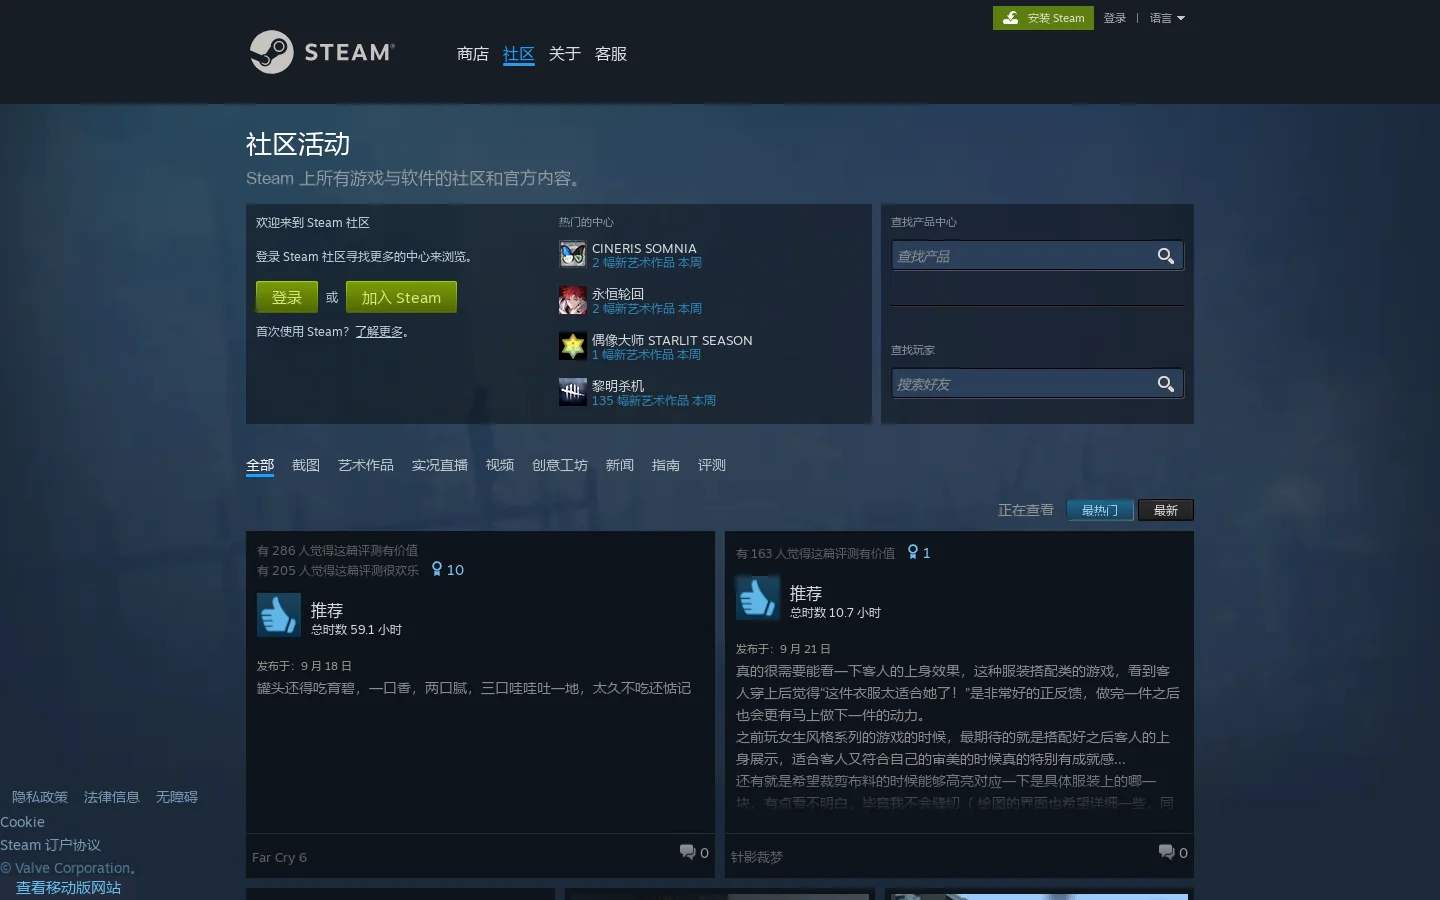Focus the 搜索好友 search field

(x=1037, y=384)
